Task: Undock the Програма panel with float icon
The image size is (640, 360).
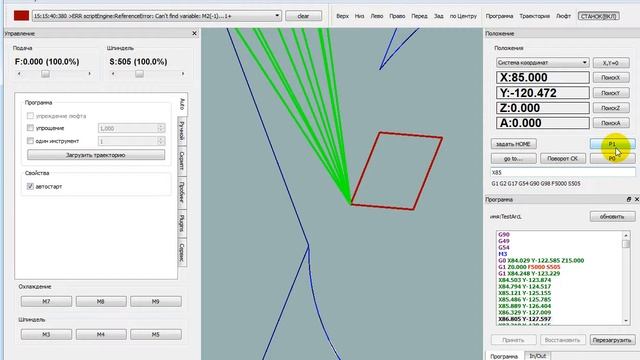Action: coord(629,199)
